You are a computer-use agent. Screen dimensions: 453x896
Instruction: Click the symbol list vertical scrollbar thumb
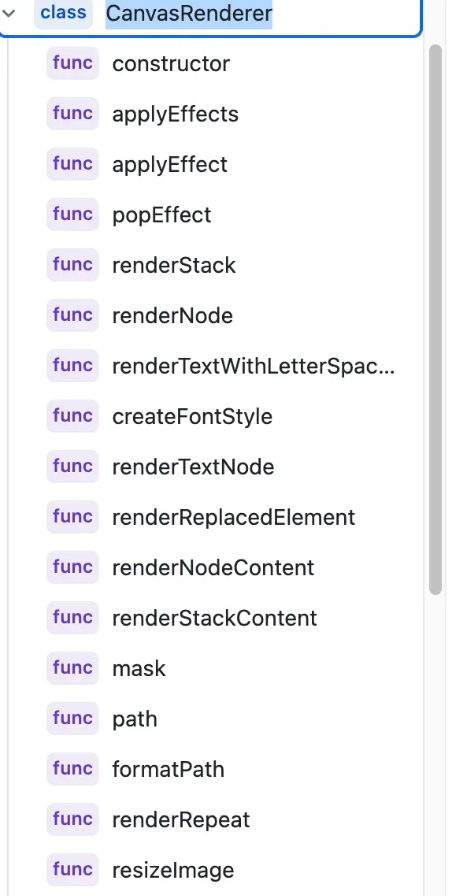(435, 319)
